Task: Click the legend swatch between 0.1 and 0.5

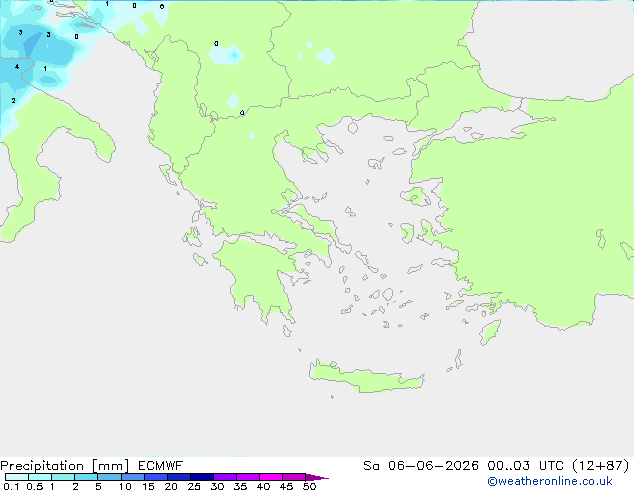Action: (x=17, y=477)
